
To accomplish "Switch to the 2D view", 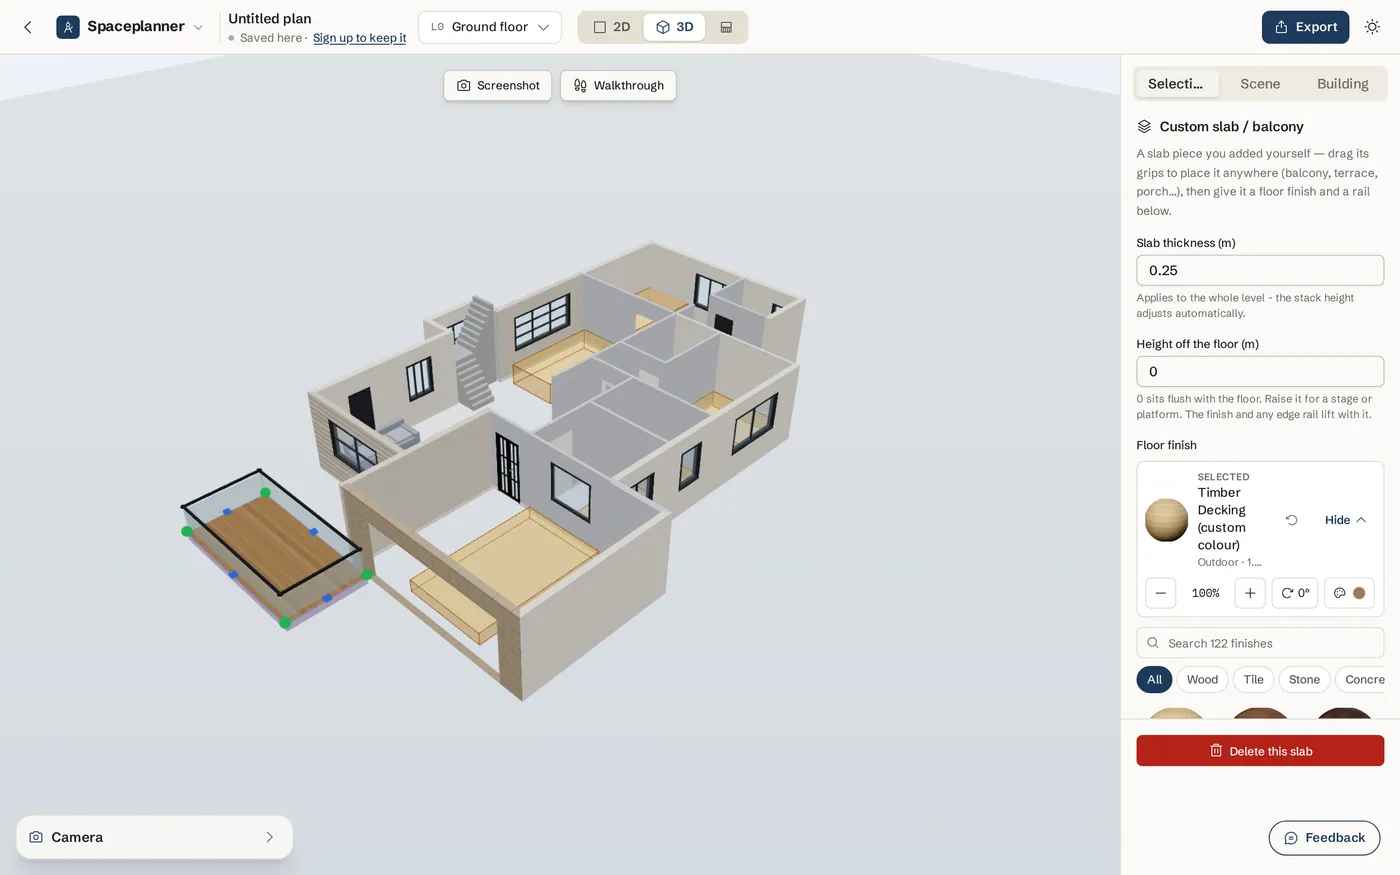I will pyautogui.click(x=612, y=27).
